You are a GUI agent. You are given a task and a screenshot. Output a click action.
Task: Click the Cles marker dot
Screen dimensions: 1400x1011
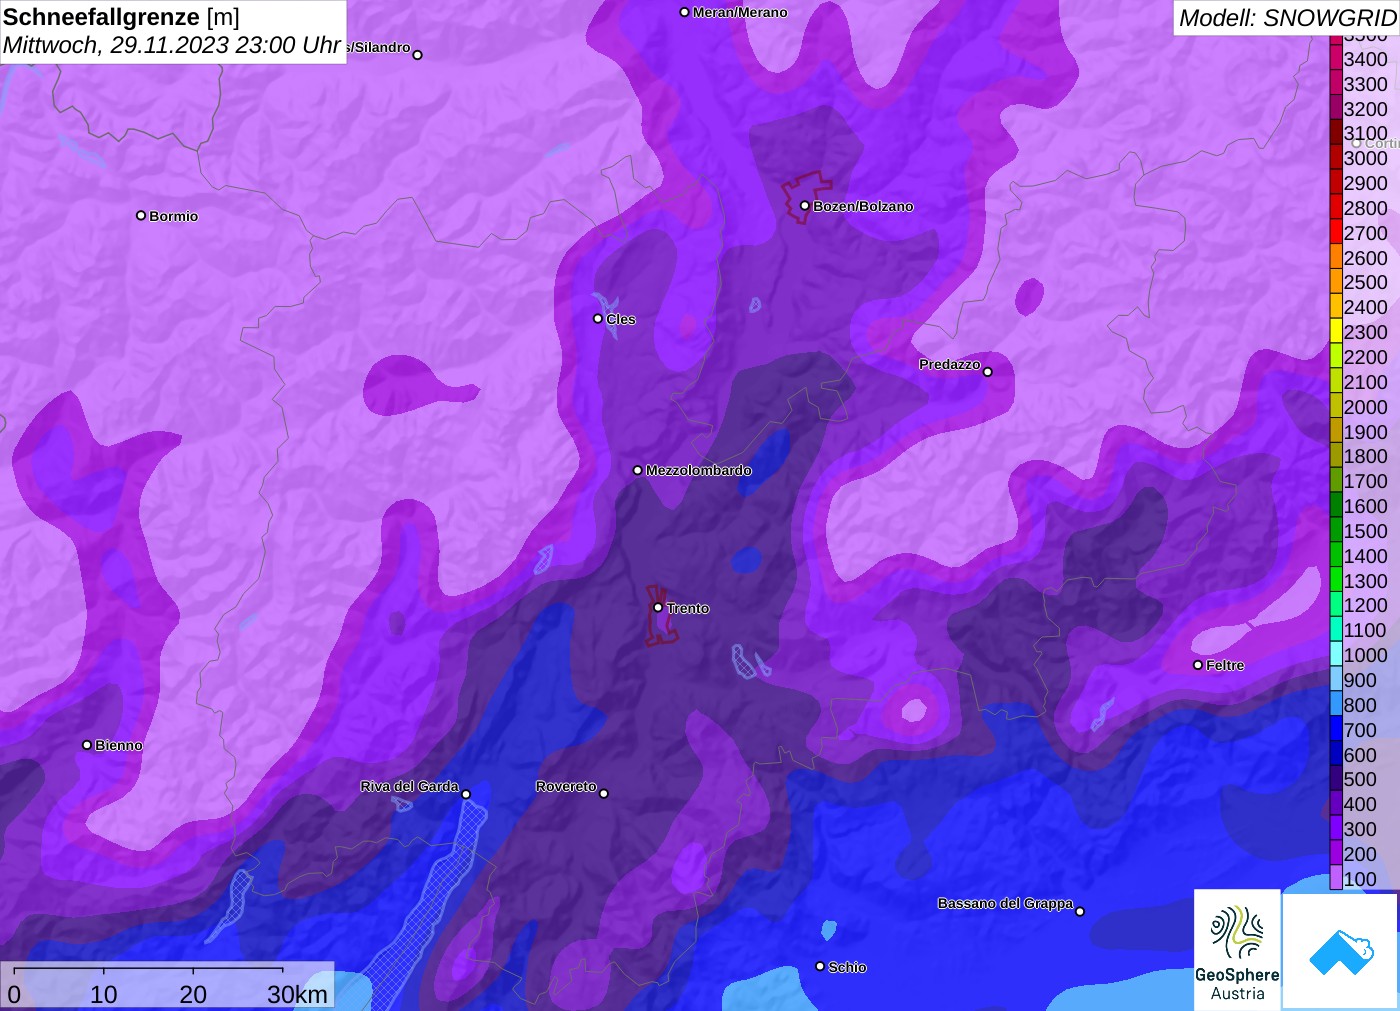598,319
